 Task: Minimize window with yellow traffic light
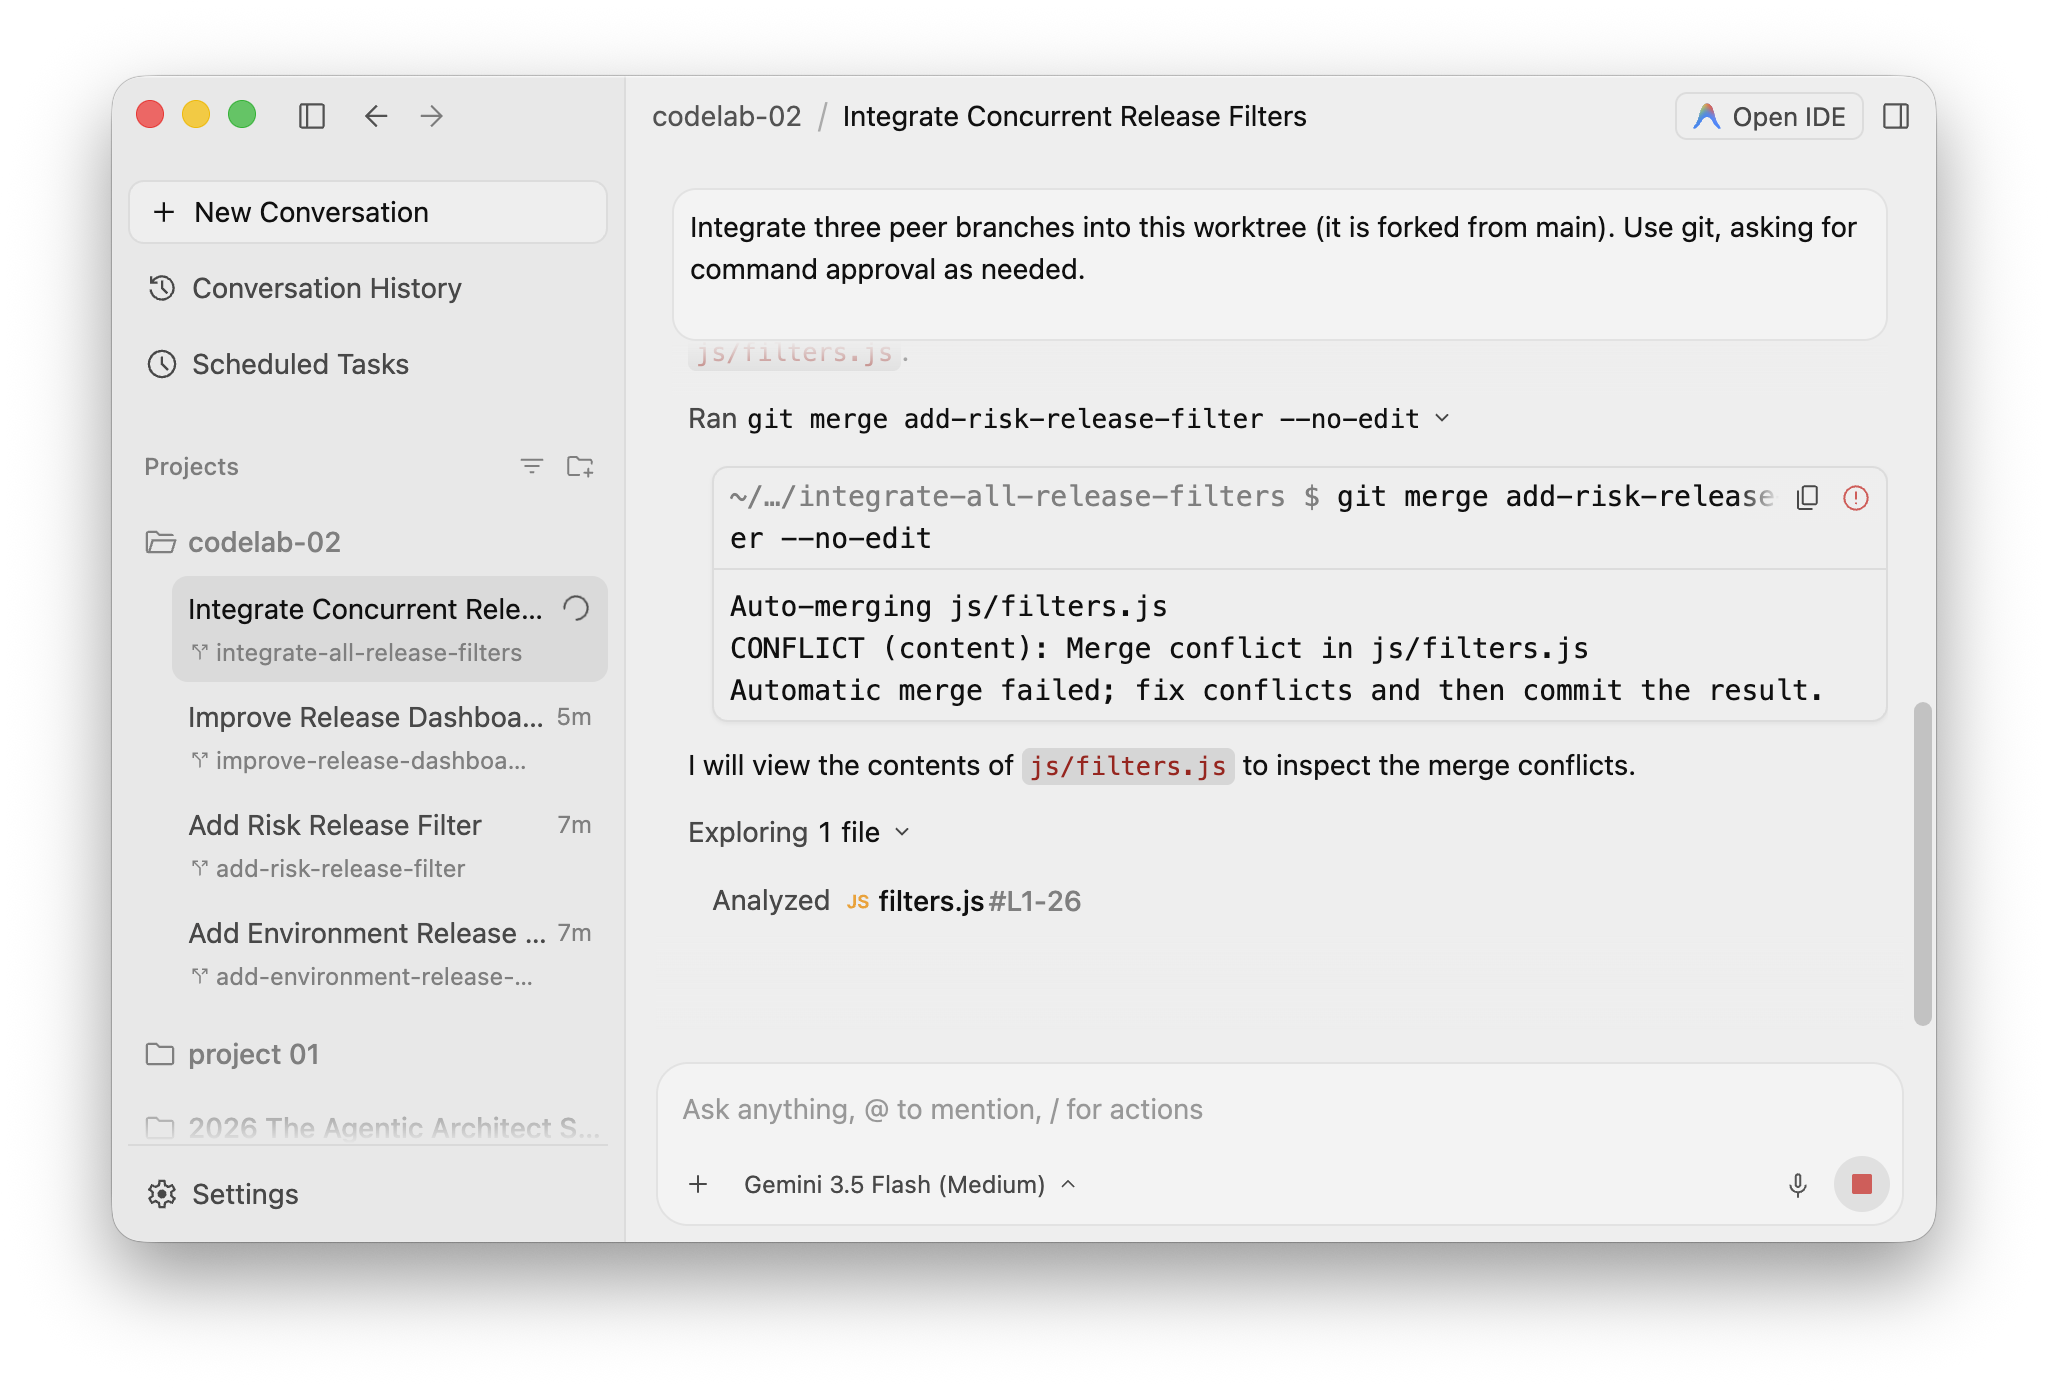[x=196, y=115]
